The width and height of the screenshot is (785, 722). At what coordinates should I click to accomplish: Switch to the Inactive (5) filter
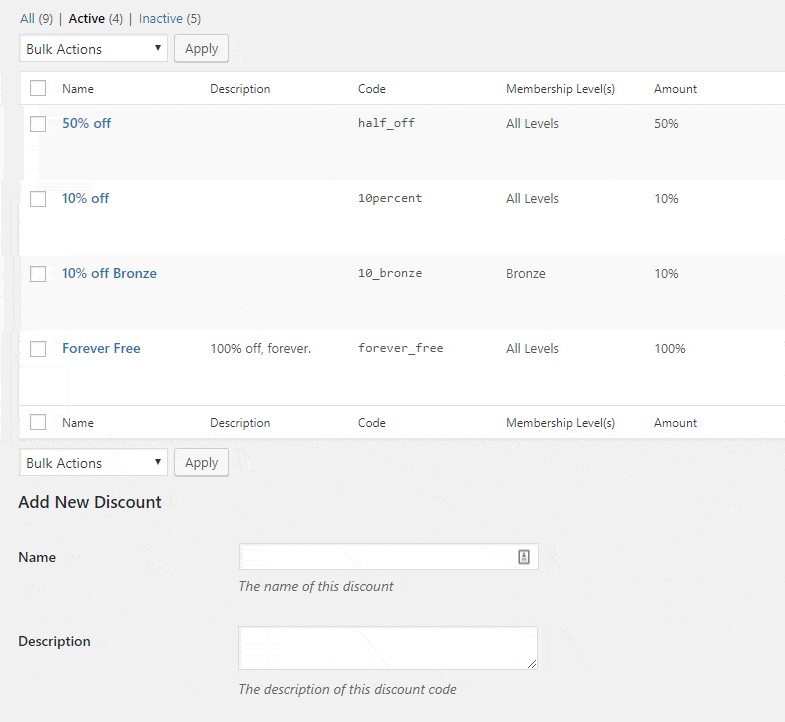(169, 19)
